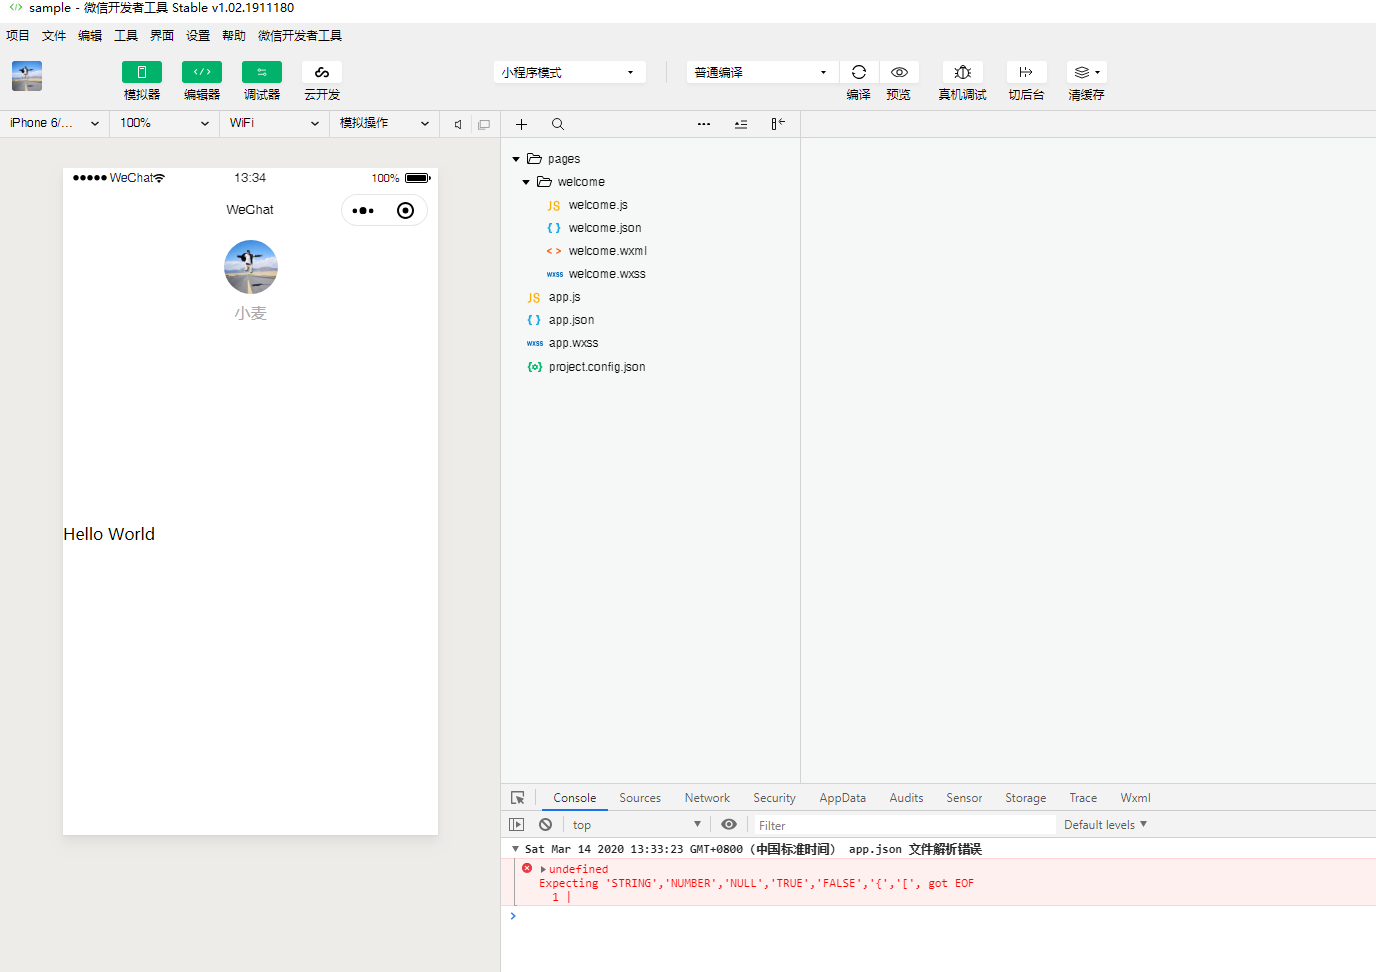Toggle the editor panel button
1376x972 pixels.
(x=202, y=72)
